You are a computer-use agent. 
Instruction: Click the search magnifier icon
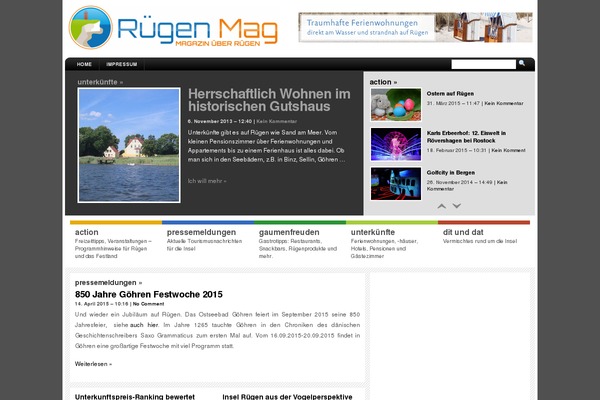coord(522,64)
